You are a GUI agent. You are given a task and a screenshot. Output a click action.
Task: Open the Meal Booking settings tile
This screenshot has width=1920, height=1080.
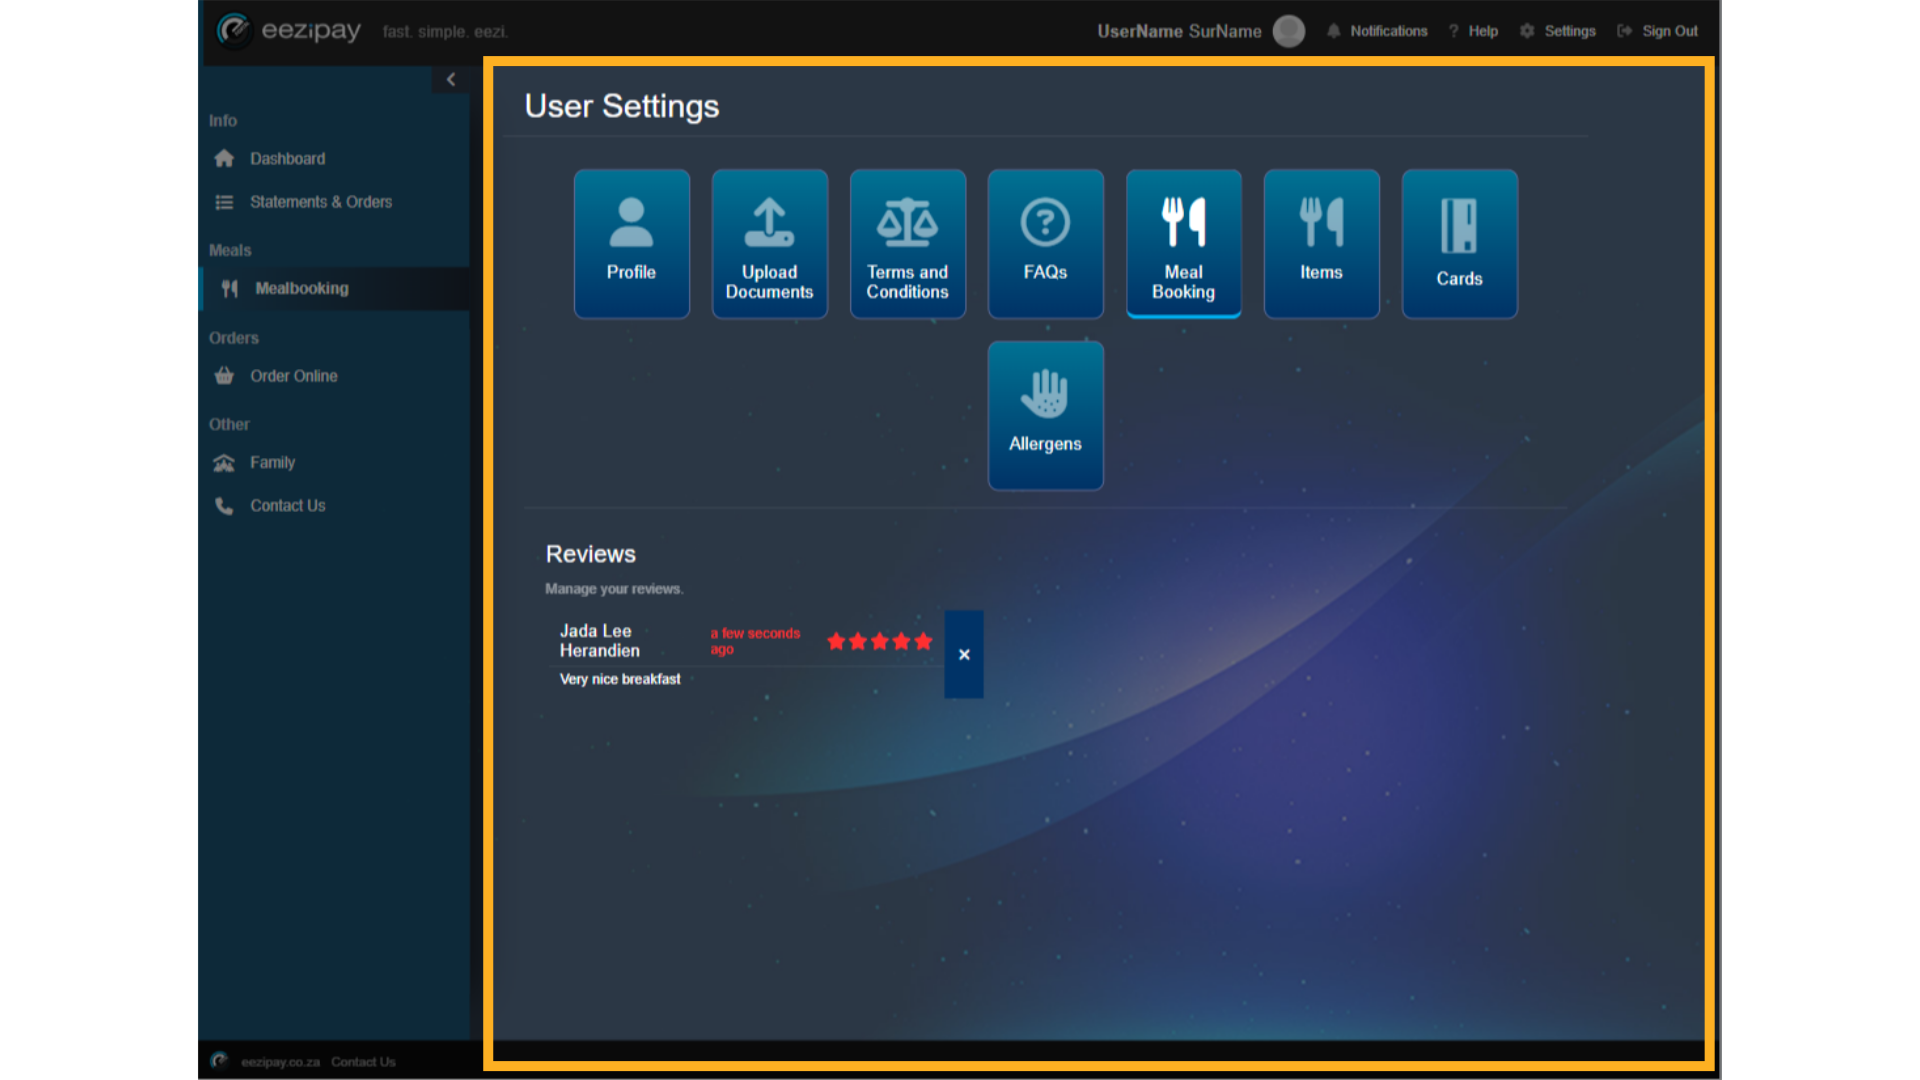click(x=1183, y=244)
